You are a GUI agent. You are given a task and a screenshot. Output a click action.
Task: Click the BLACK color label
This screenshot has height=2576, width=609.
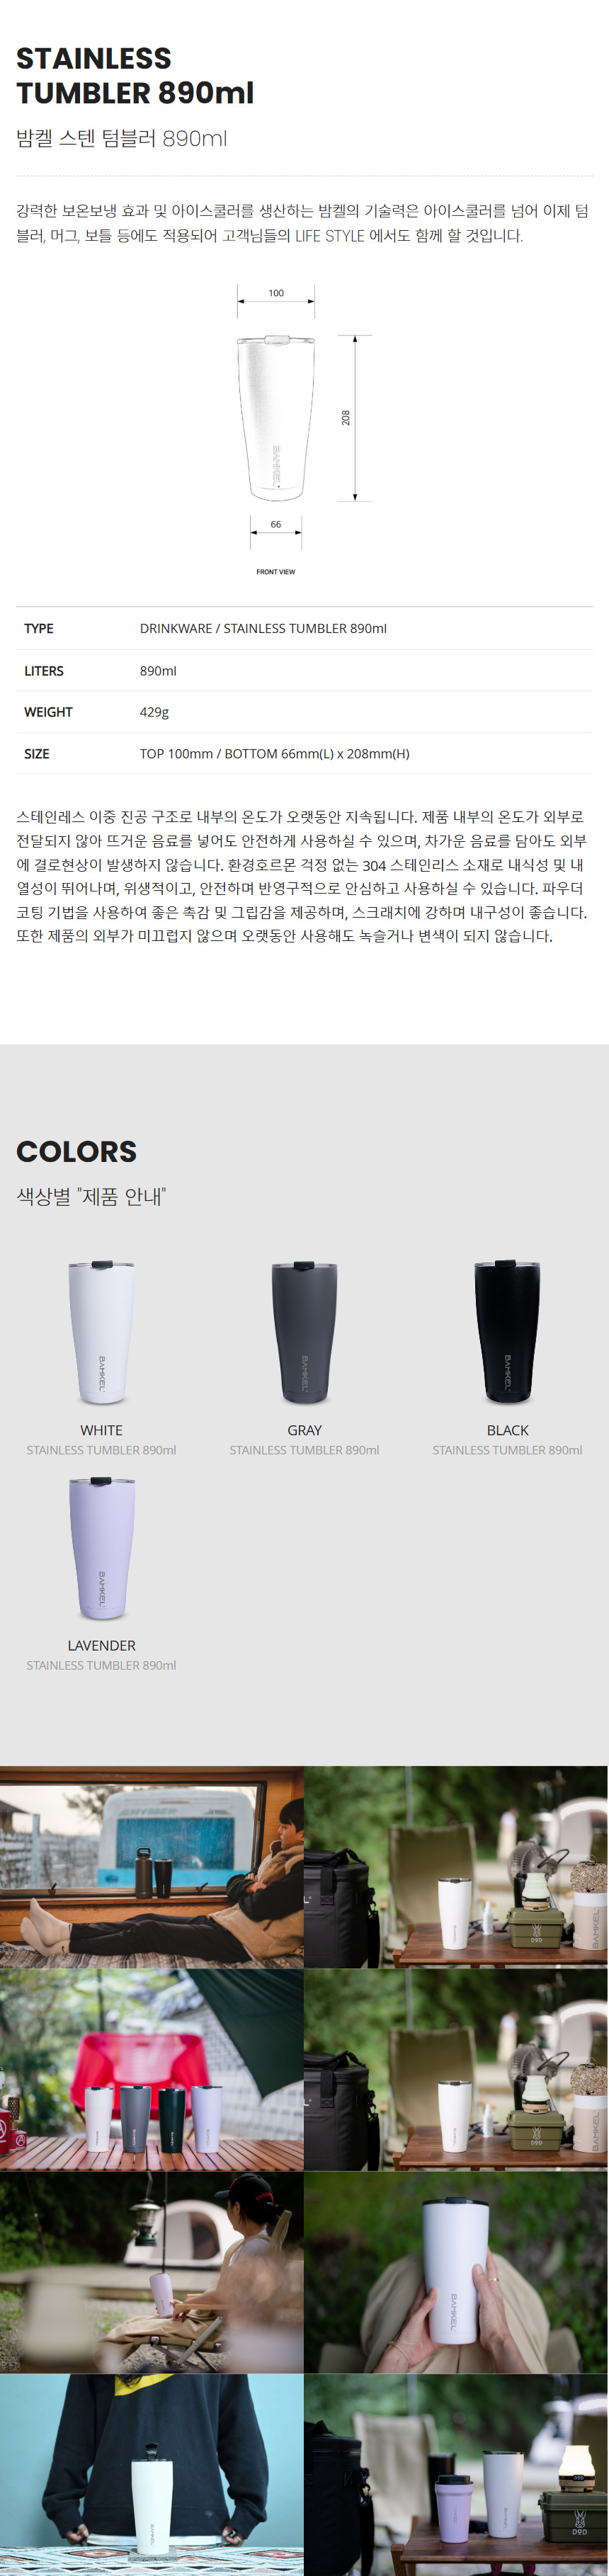coord(507,1430)
